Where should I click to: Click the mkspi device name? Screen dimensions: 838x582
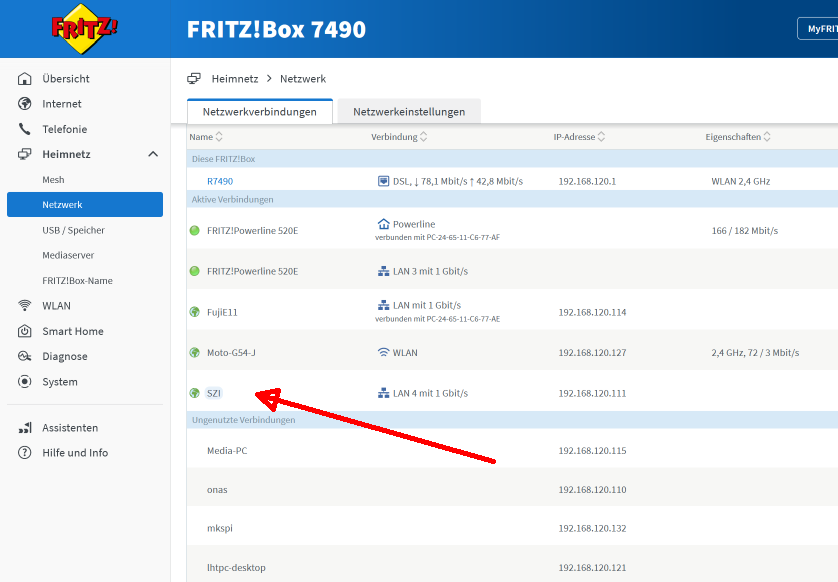[x=220, y=528]
